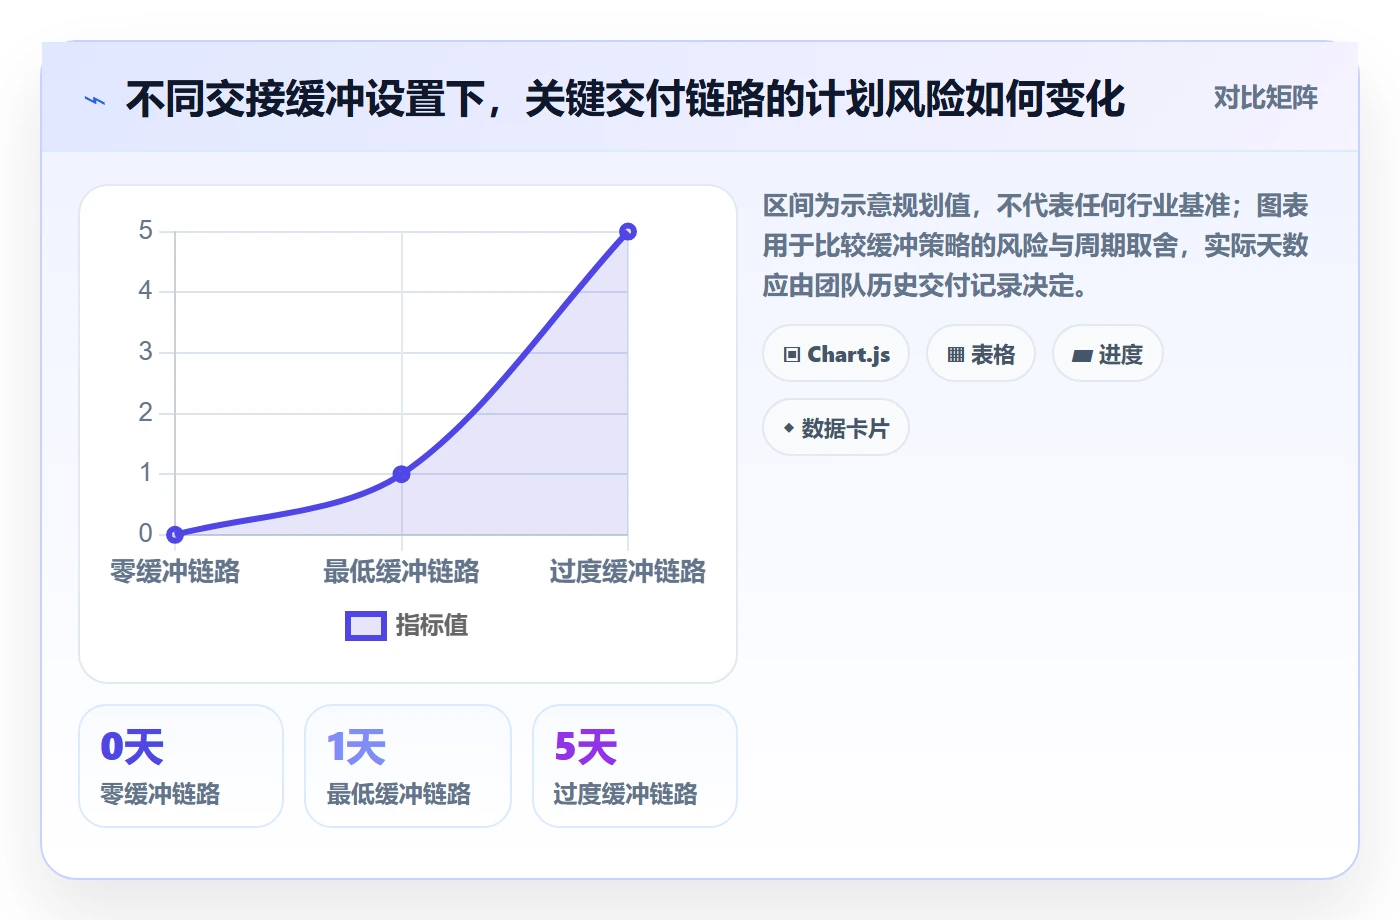
Task: Select the 表格 tag chip
Action: click(981, 354)
